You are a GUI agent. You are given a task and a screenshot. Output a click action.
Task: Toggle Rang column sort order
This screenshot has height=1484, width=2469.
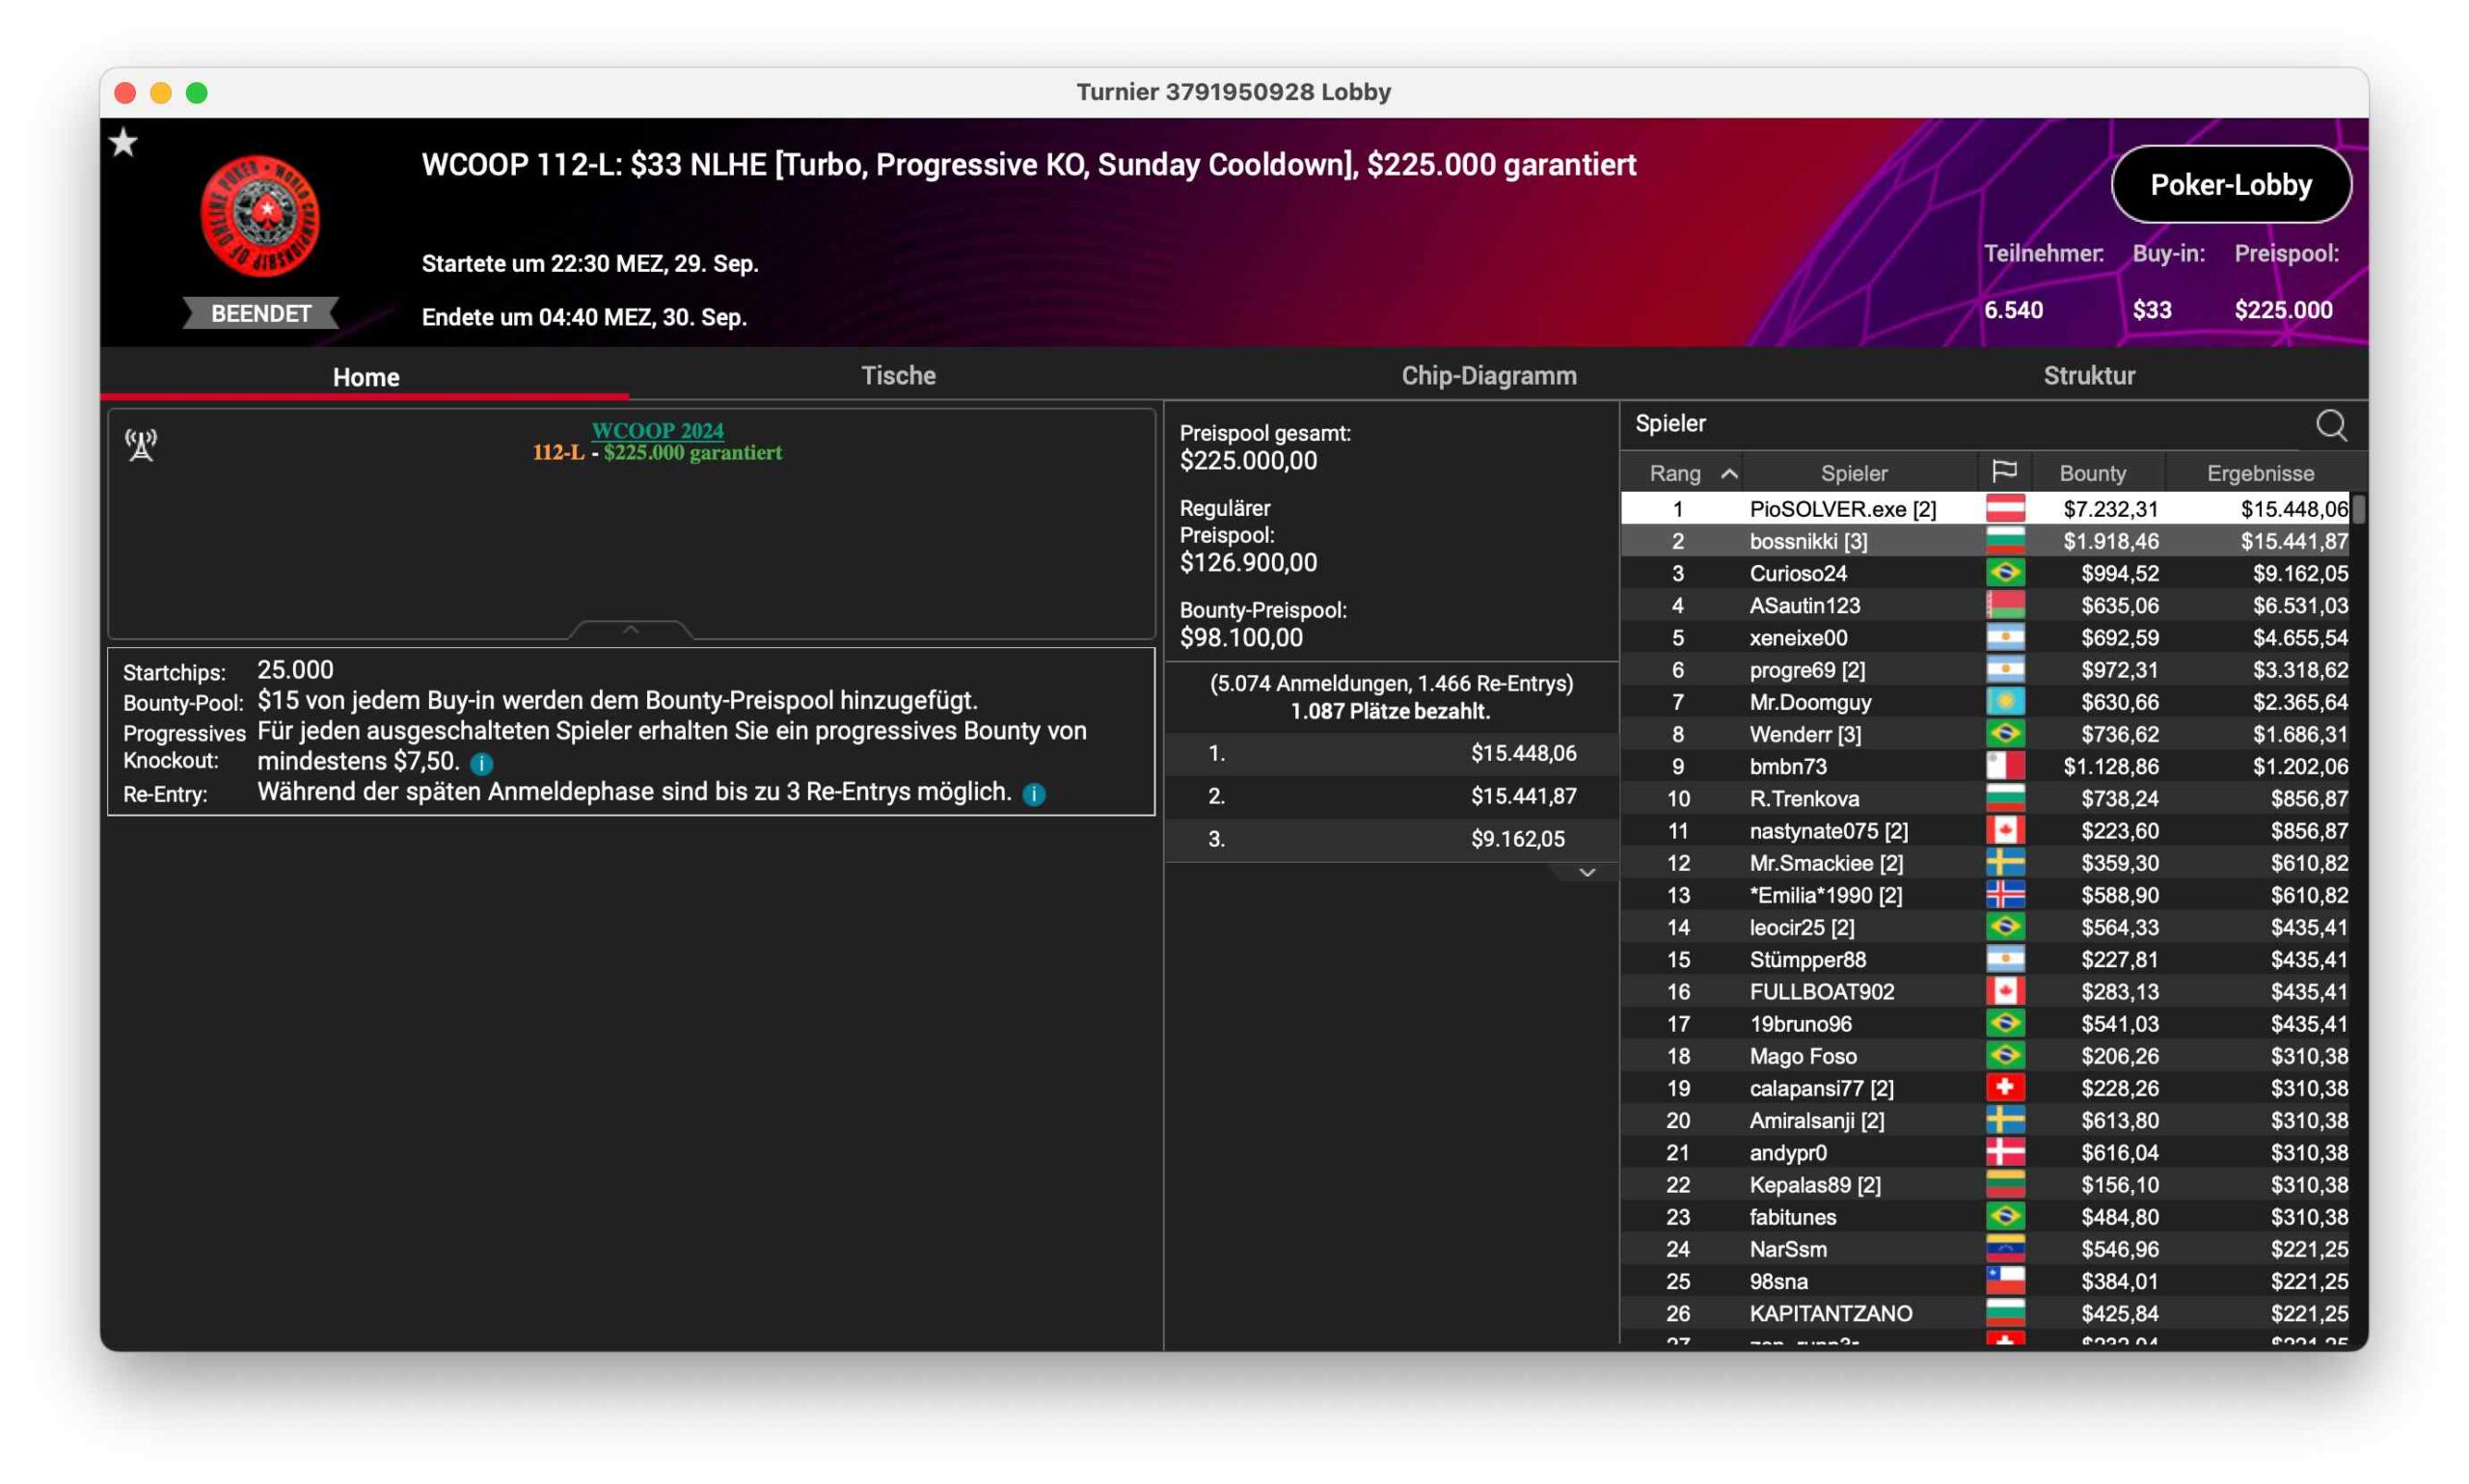[x=1690, y=473]
